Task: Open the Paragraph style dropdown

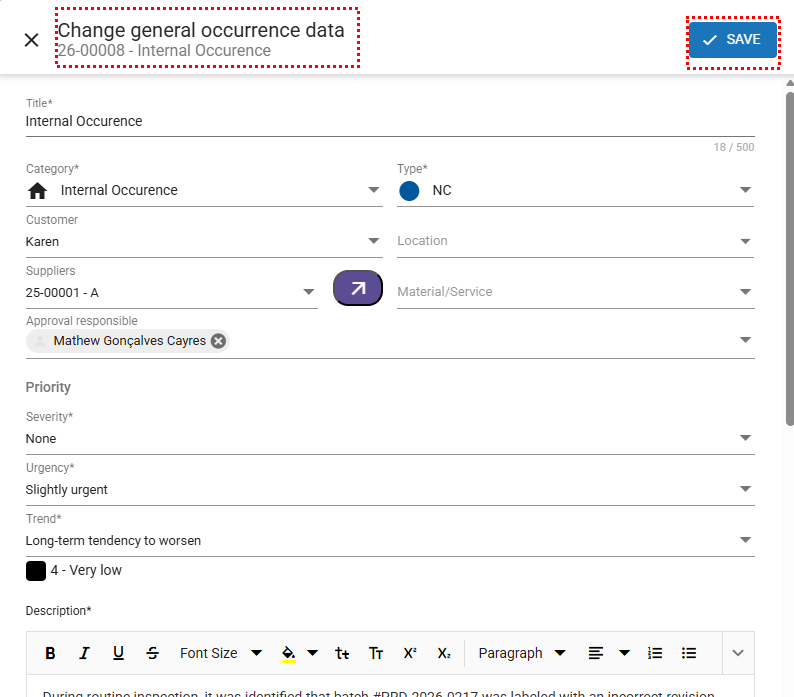Action: pos(521,653)
